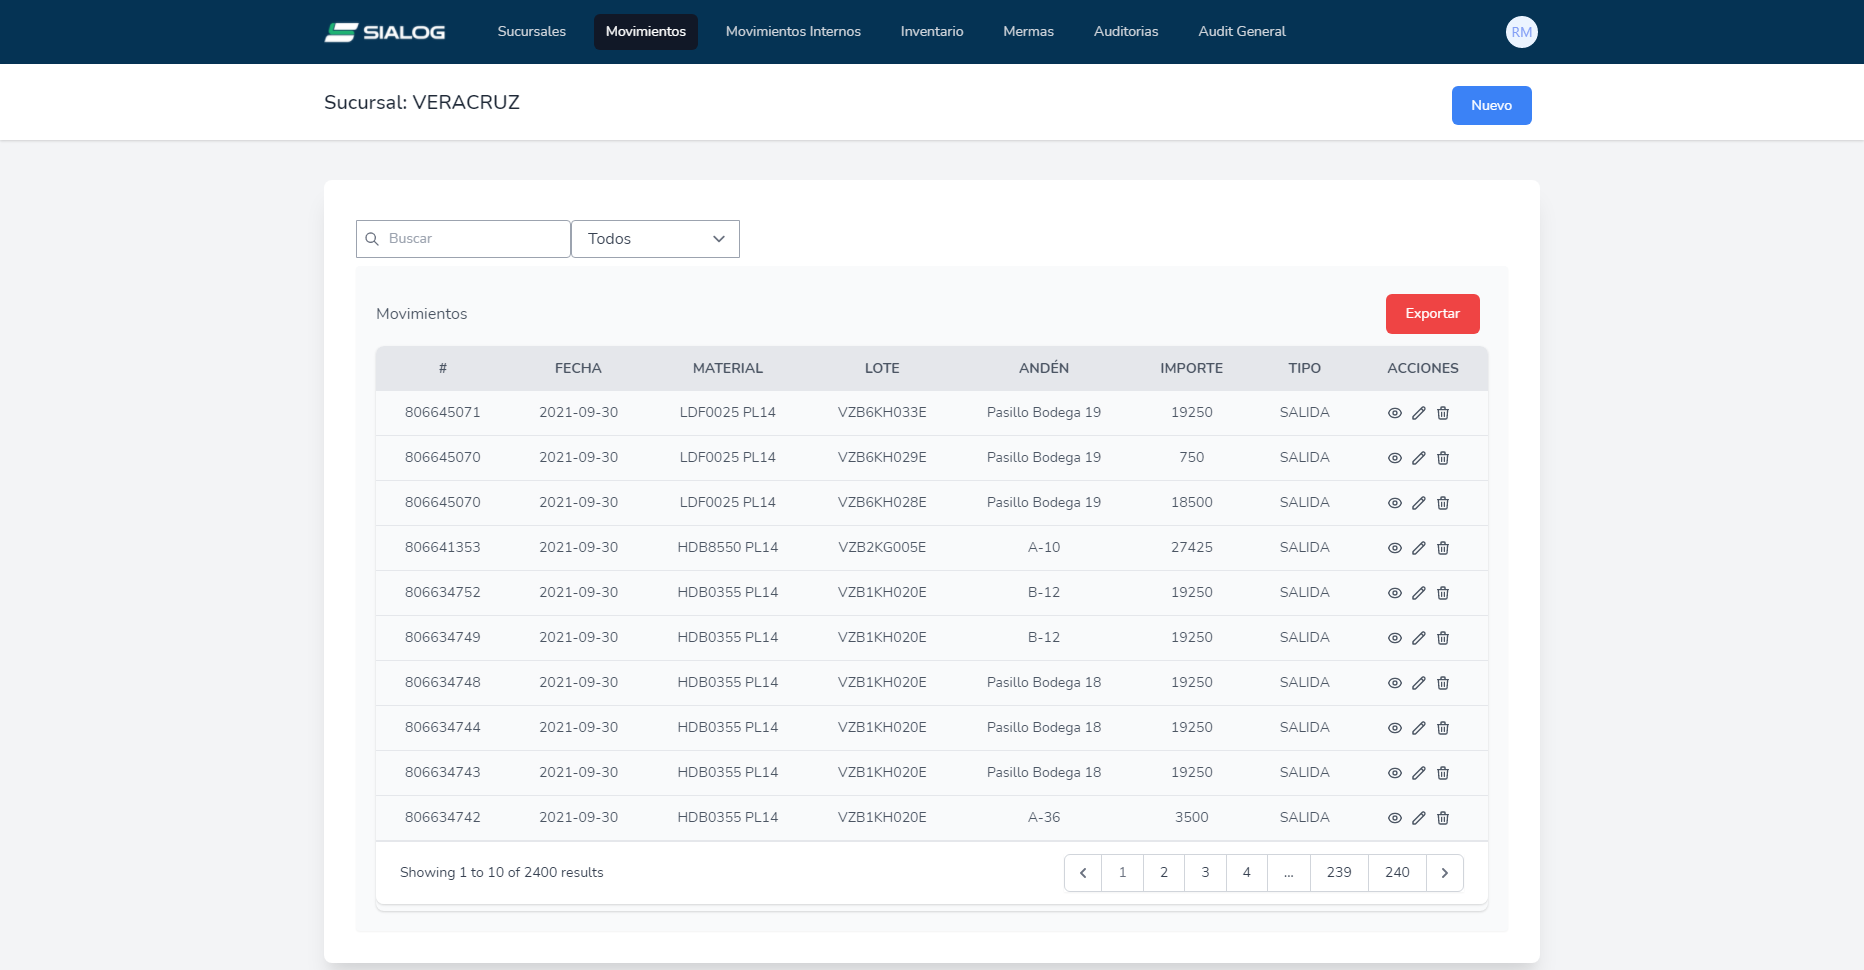Go to pagination page 1
The height and width of the screenshot is (970, 1864).
[x=1123, y=873]
